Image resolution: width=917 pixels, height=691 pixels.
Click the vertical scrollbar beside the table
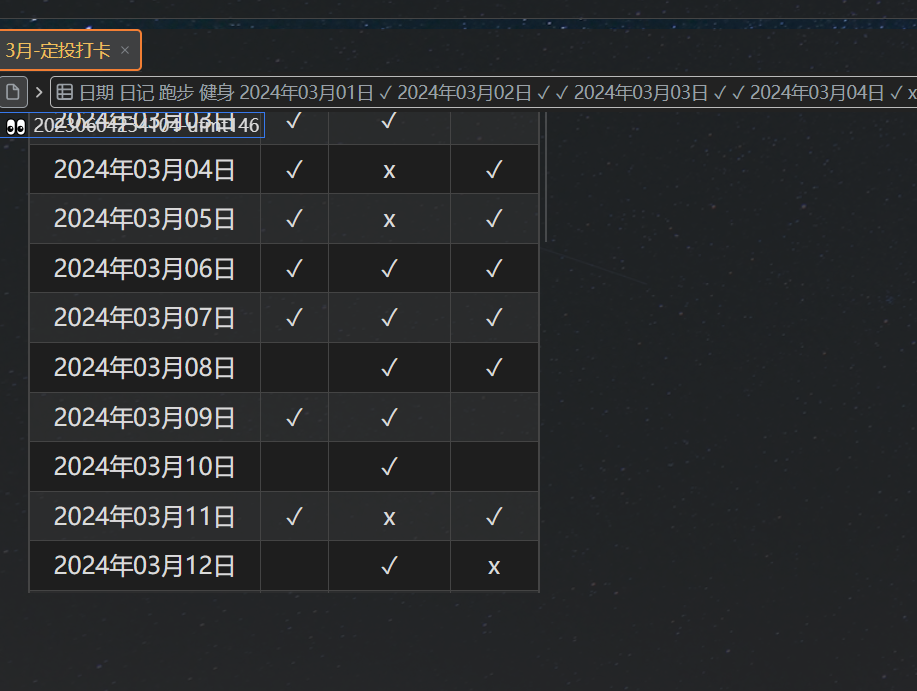[545, 180]
